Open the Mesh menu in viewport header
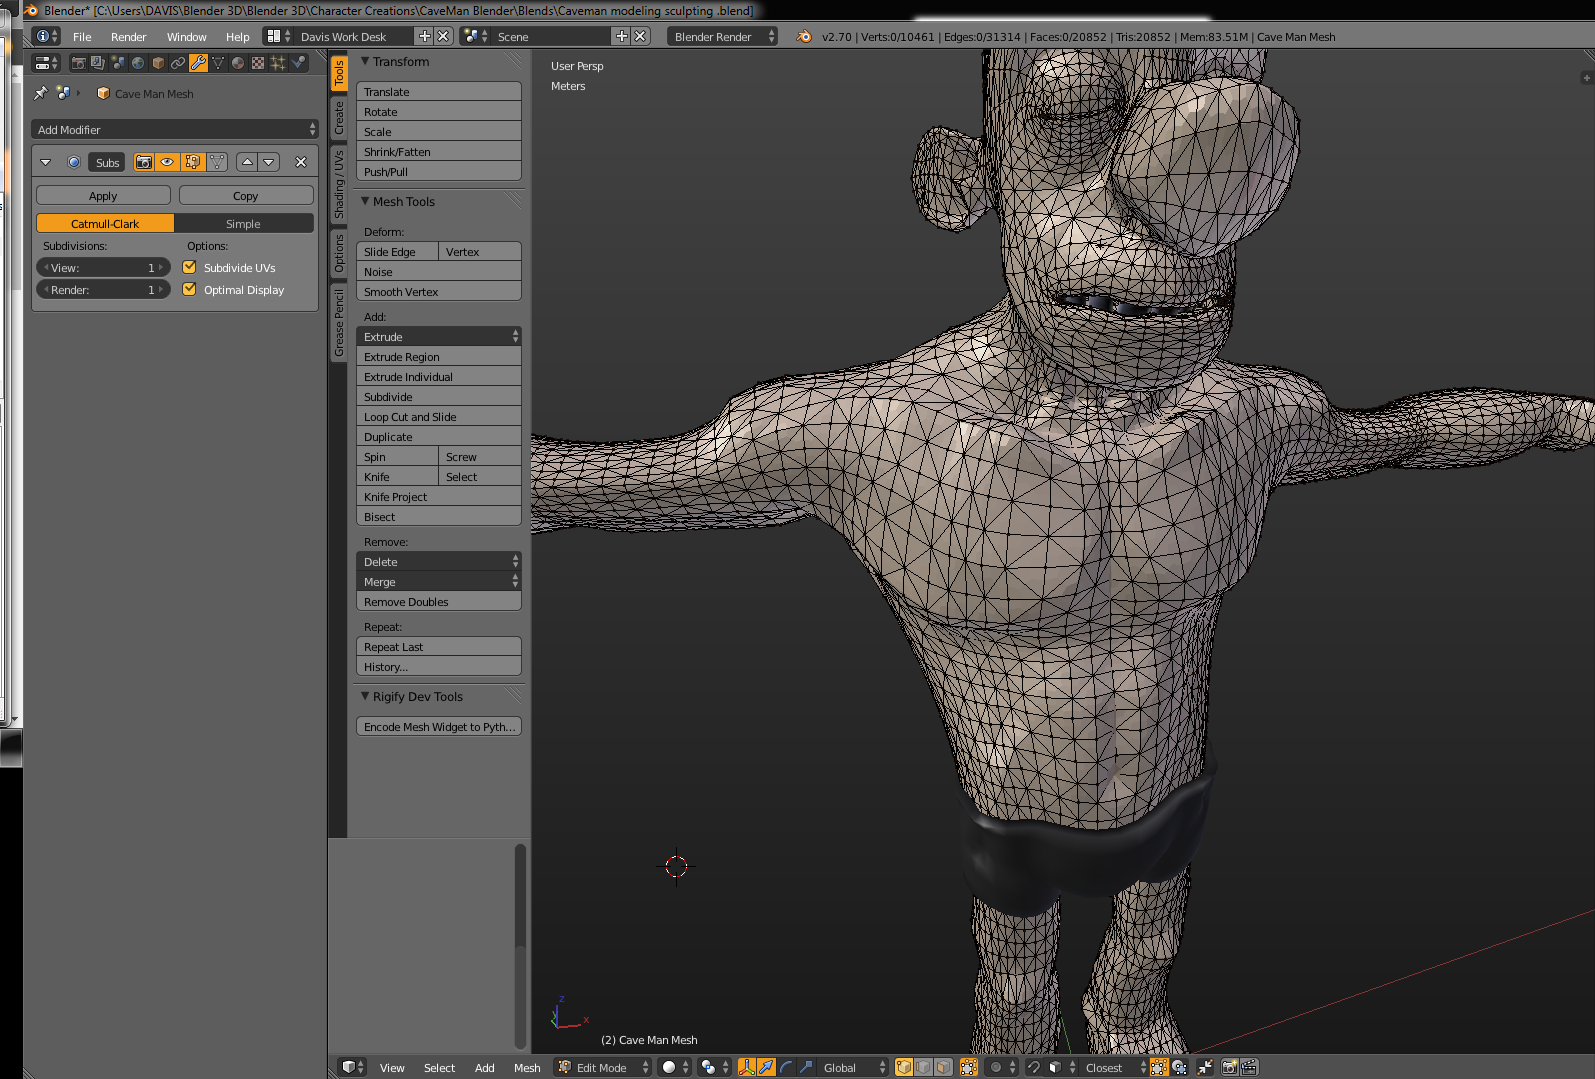 pyautogui.click(x=527, y=1067)
